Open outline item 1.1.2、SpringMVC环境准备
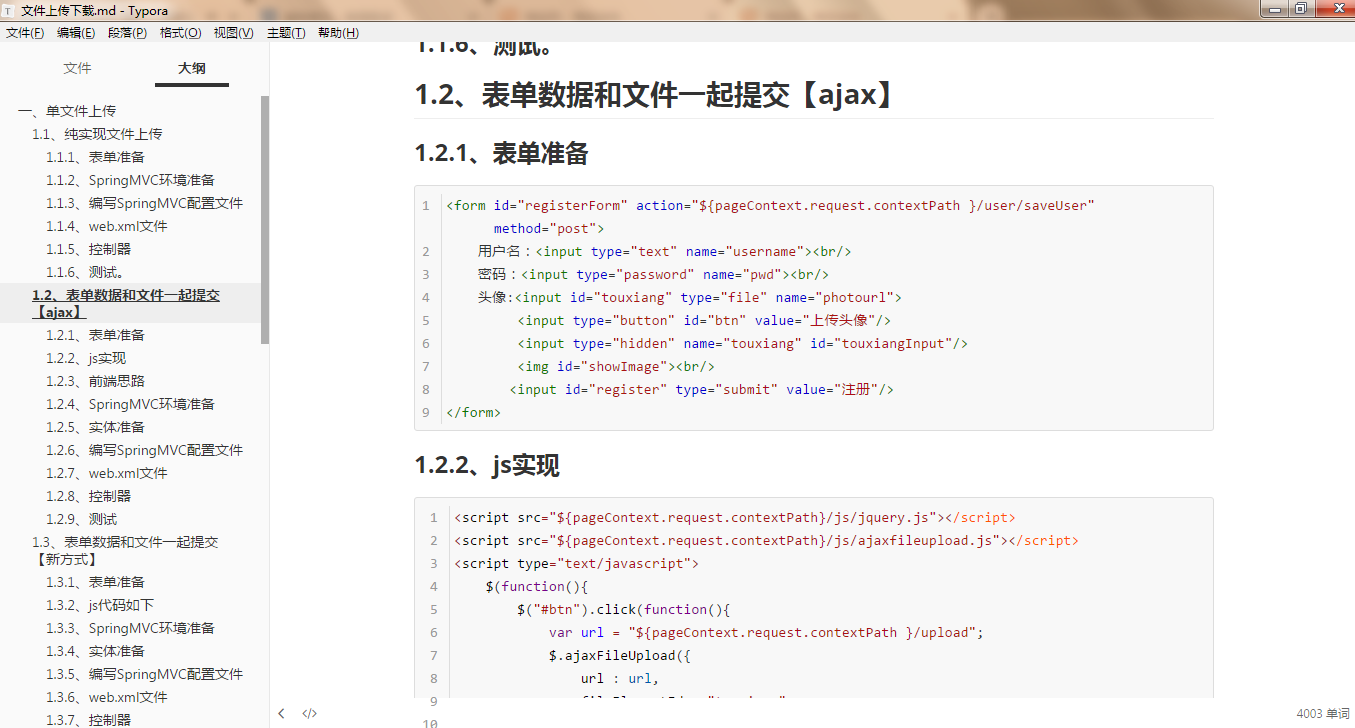The width and height of the screenshot is (1355, 728). point(130,180)
